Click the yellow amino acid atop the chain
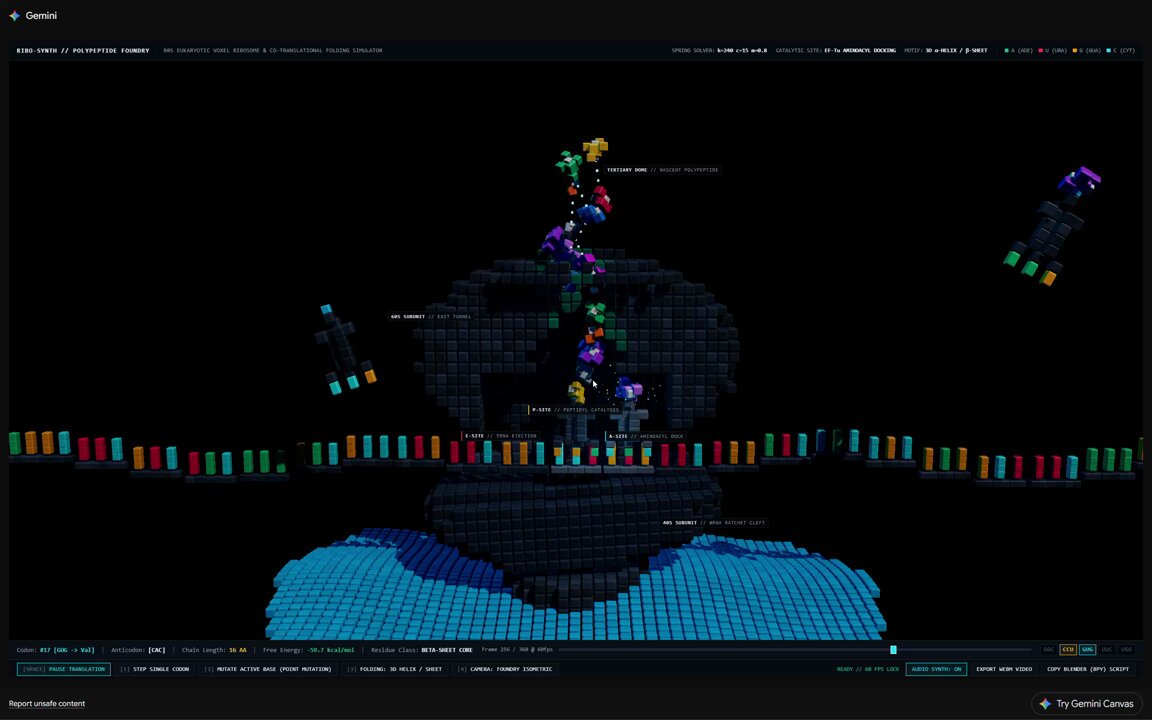Screen dimensions: 1152x720 595,149
